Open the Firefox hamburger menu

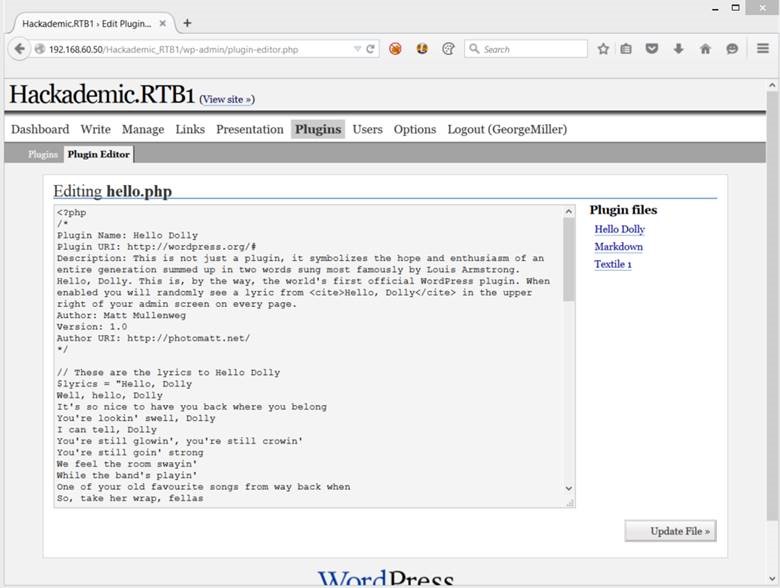(x=763, y=48)
